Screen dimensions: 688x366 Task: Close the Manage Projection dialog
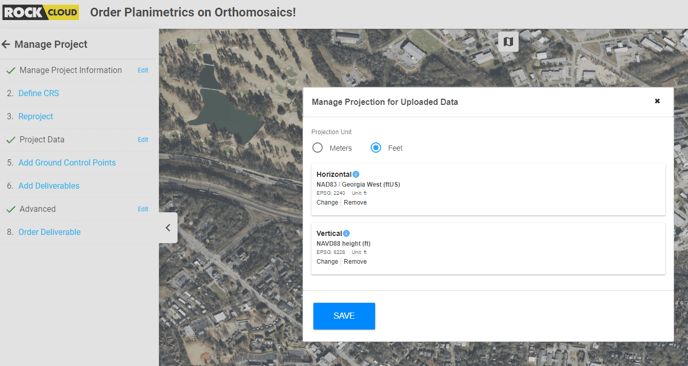(x=657, y=101)
